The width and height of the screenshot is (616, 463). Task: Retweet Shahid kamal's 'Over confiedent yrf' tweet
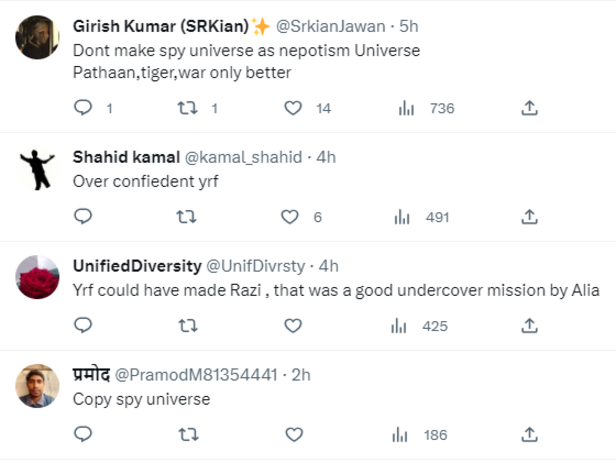click(x=187, y=217)
